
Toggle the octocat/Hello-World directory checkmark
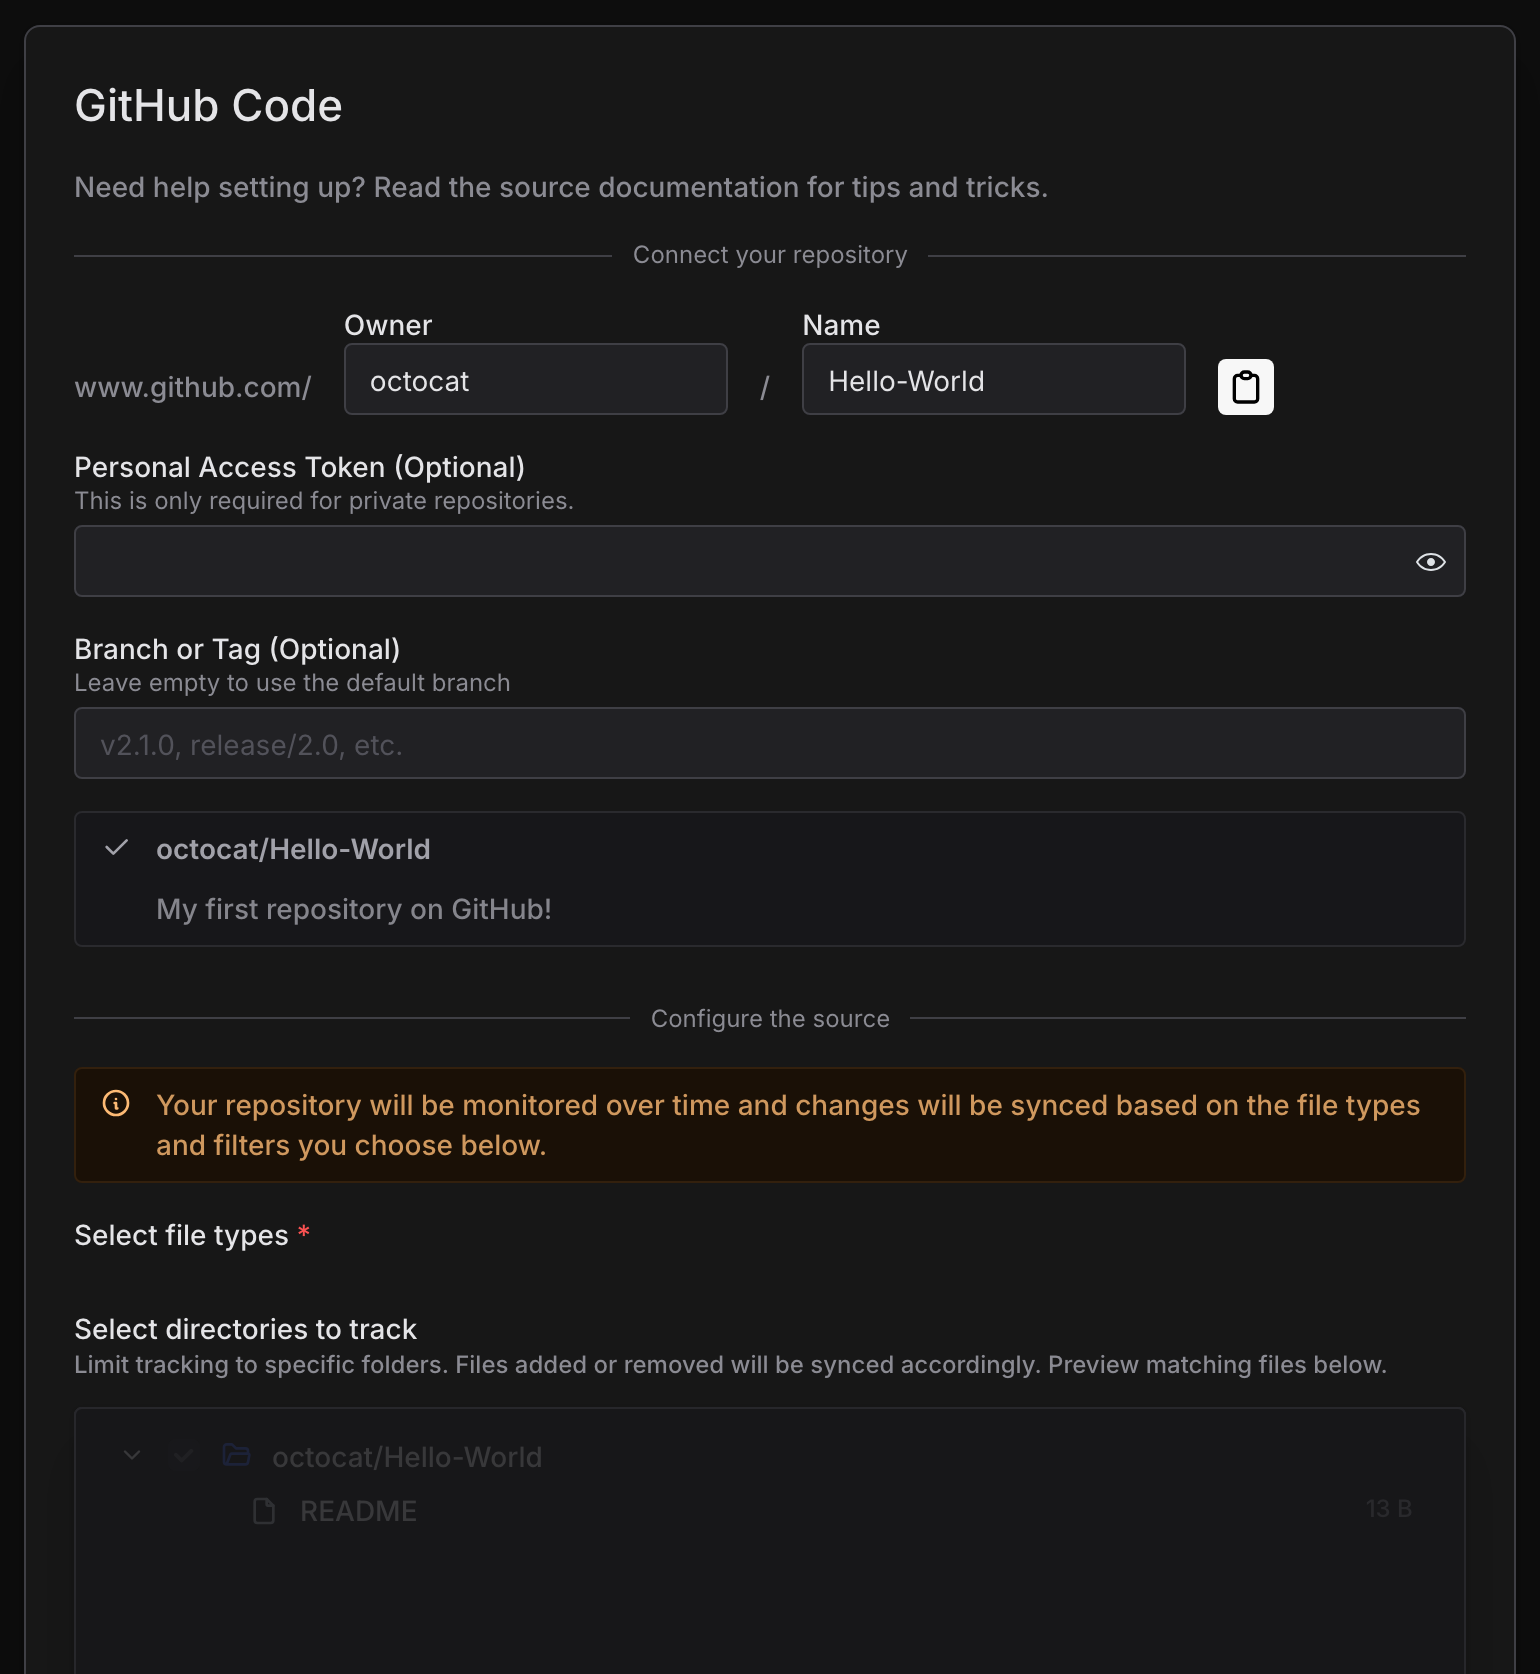[183, 1455]
